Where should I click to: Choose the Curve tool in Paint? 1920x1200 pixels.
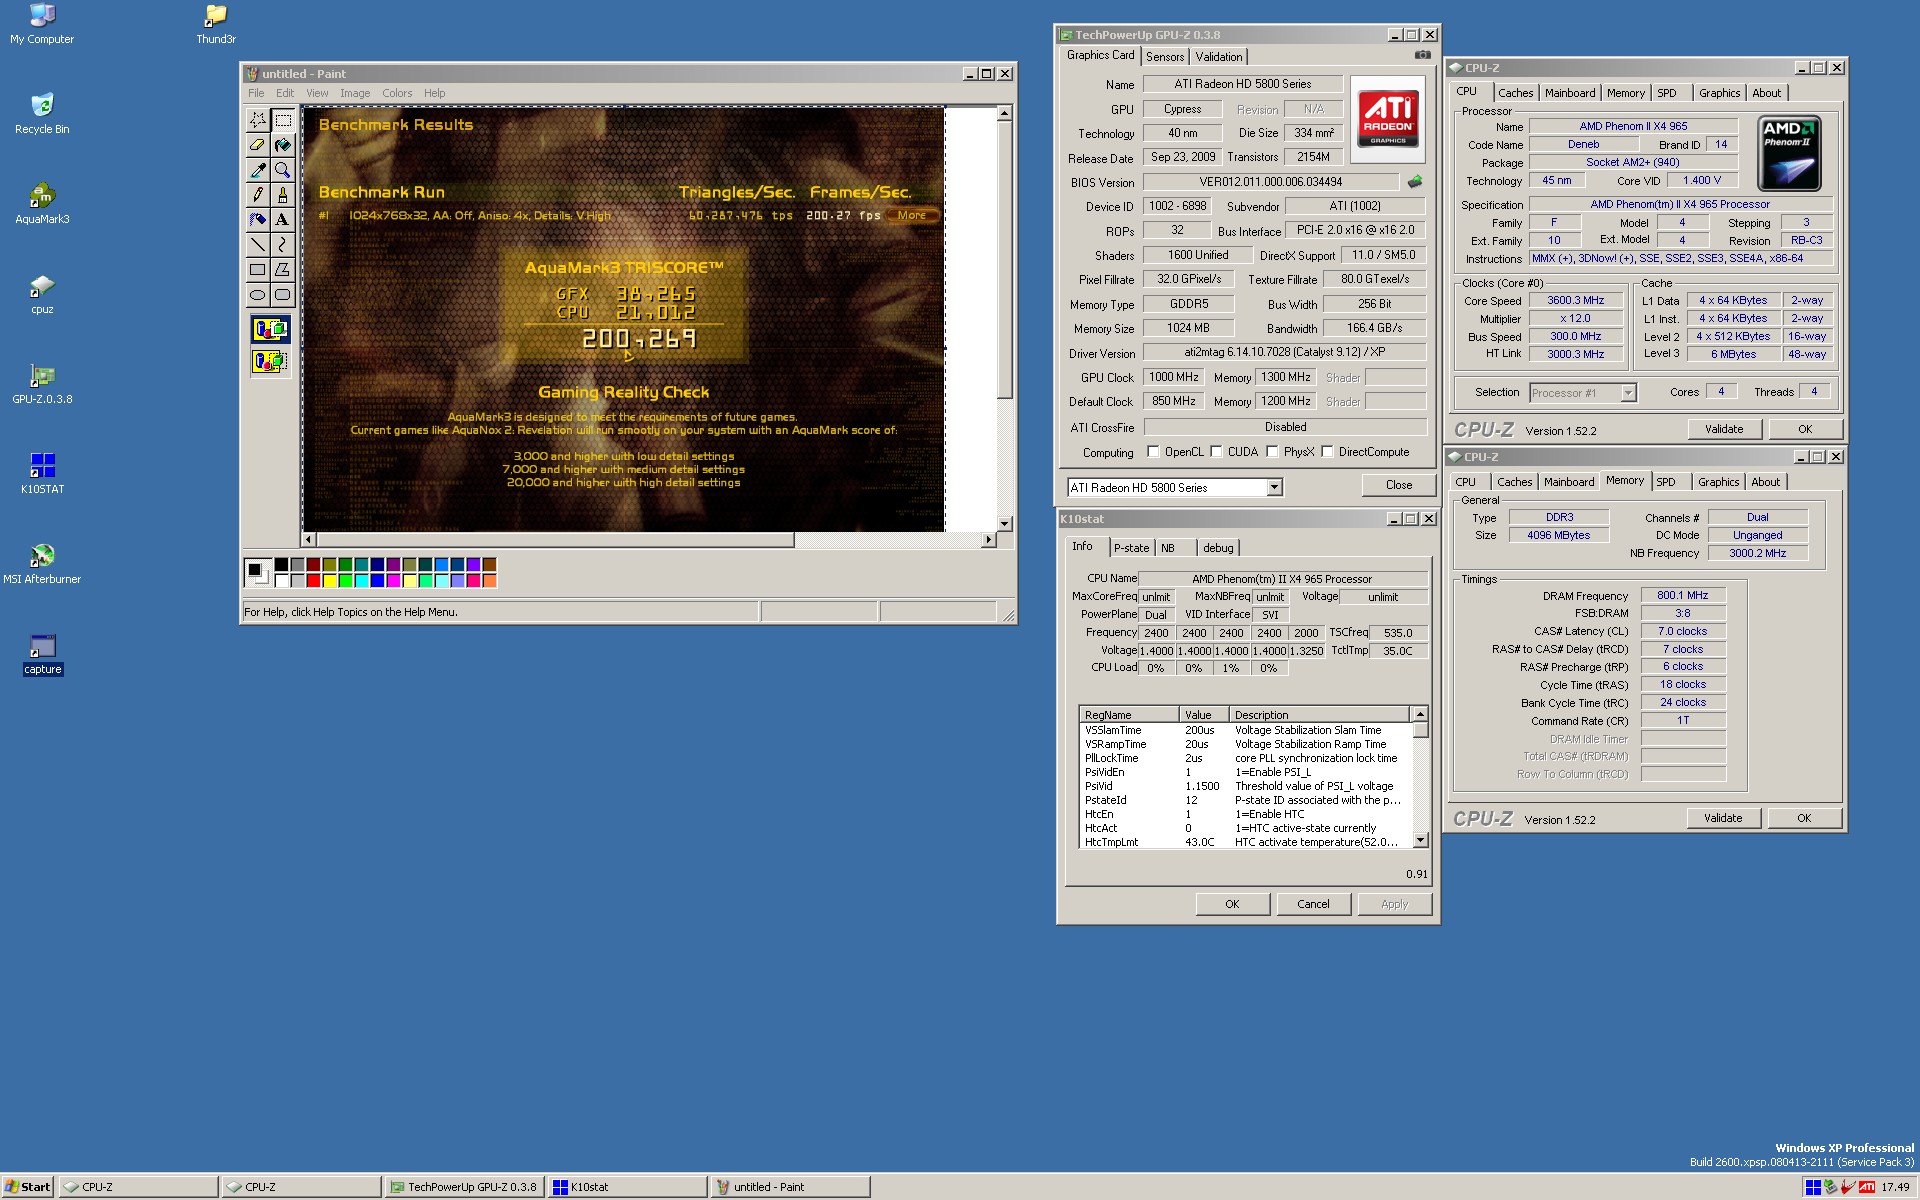pyautogui.click(x=283, y=245)
